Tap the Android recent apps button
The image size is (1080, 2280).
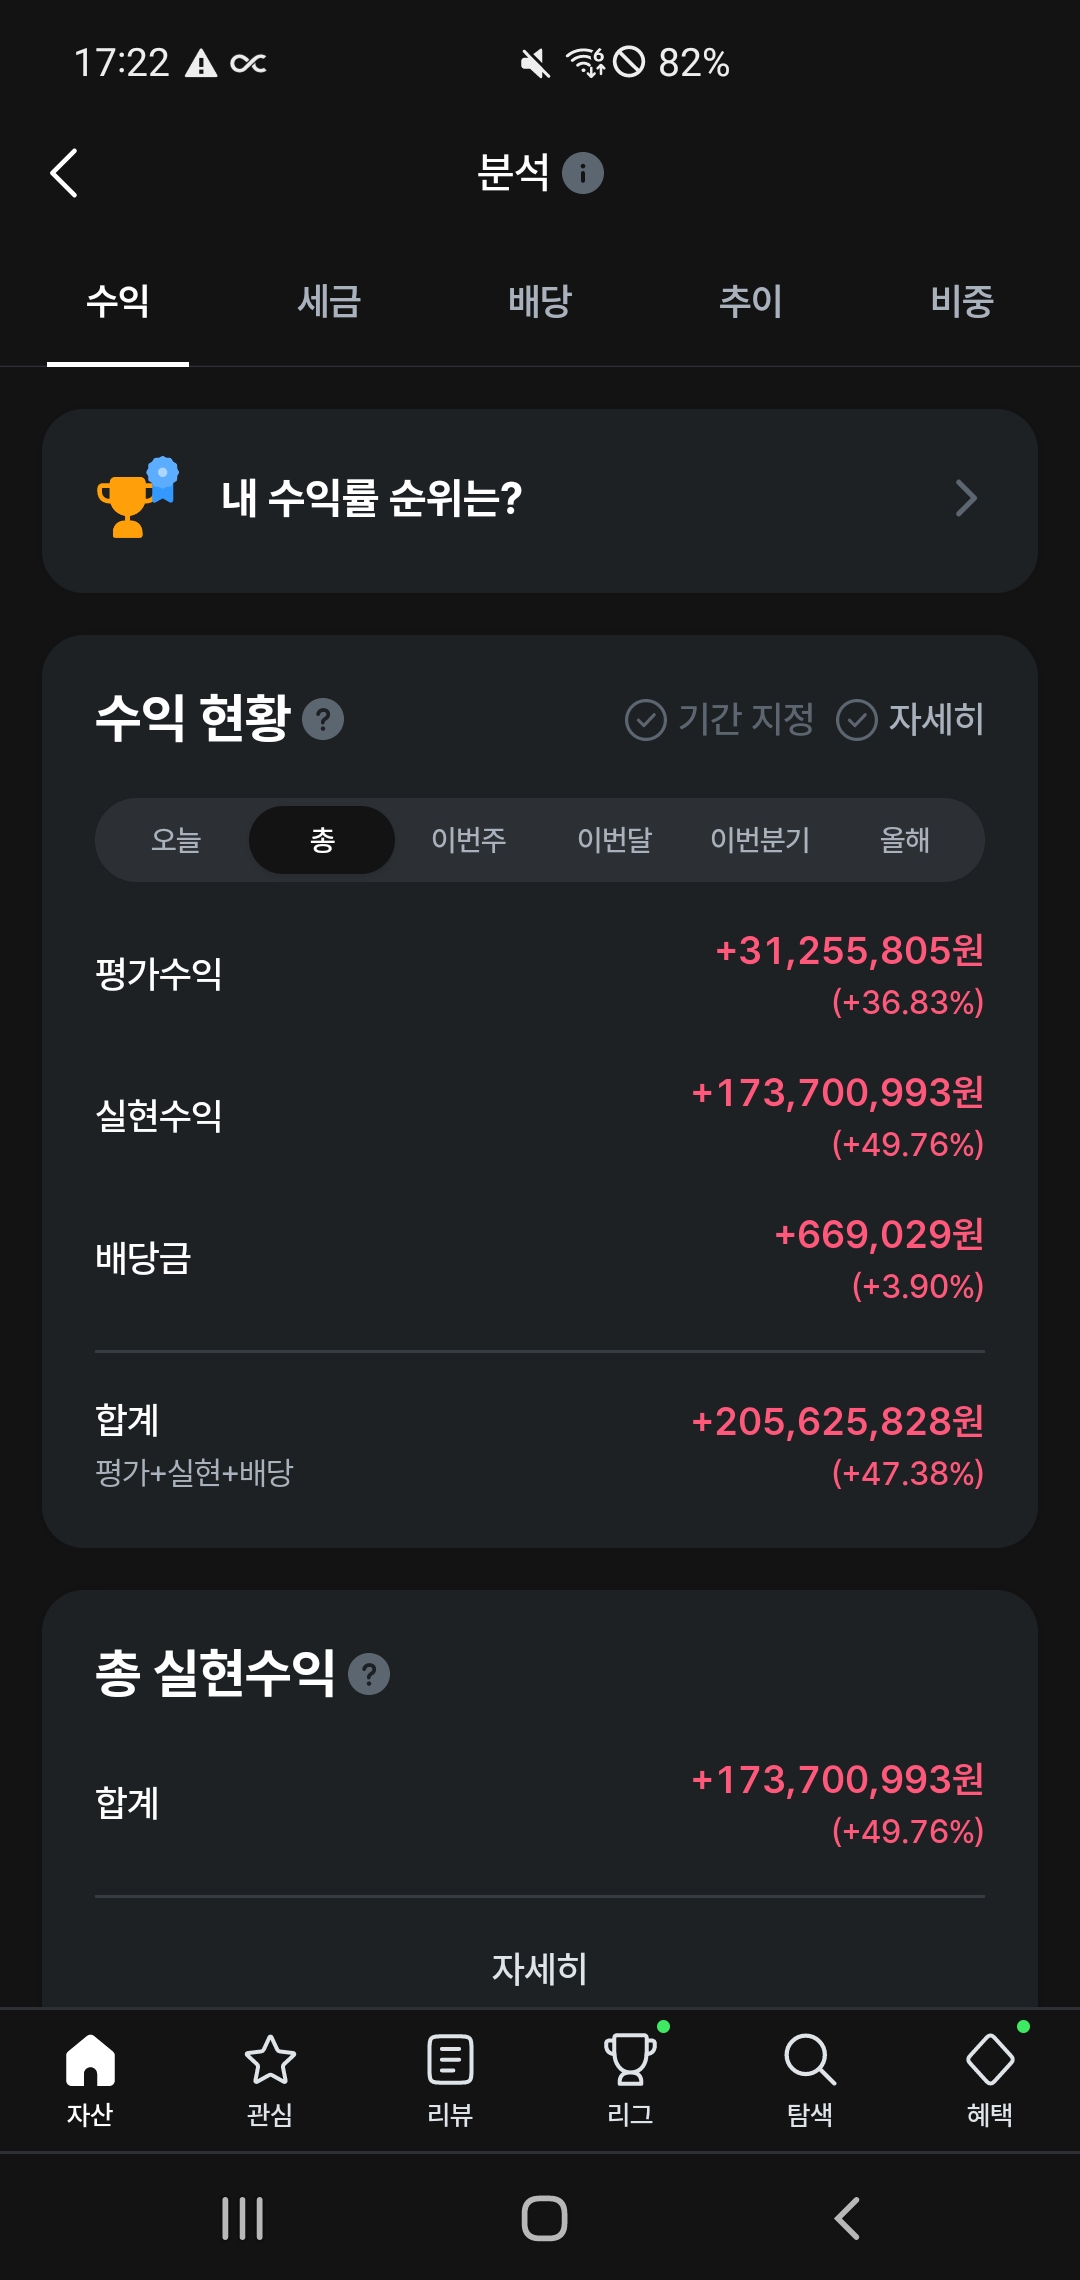click(242, 2218)
